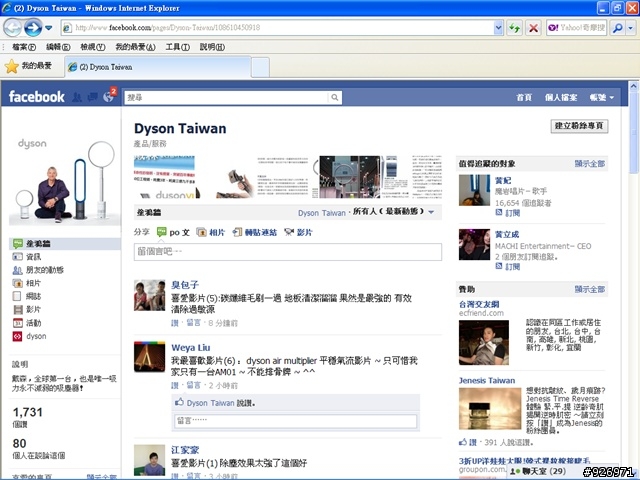This screenshot has width=640, height=480.
Task: Open 臭包子 profile name link
Action: [x=185, y=284]
